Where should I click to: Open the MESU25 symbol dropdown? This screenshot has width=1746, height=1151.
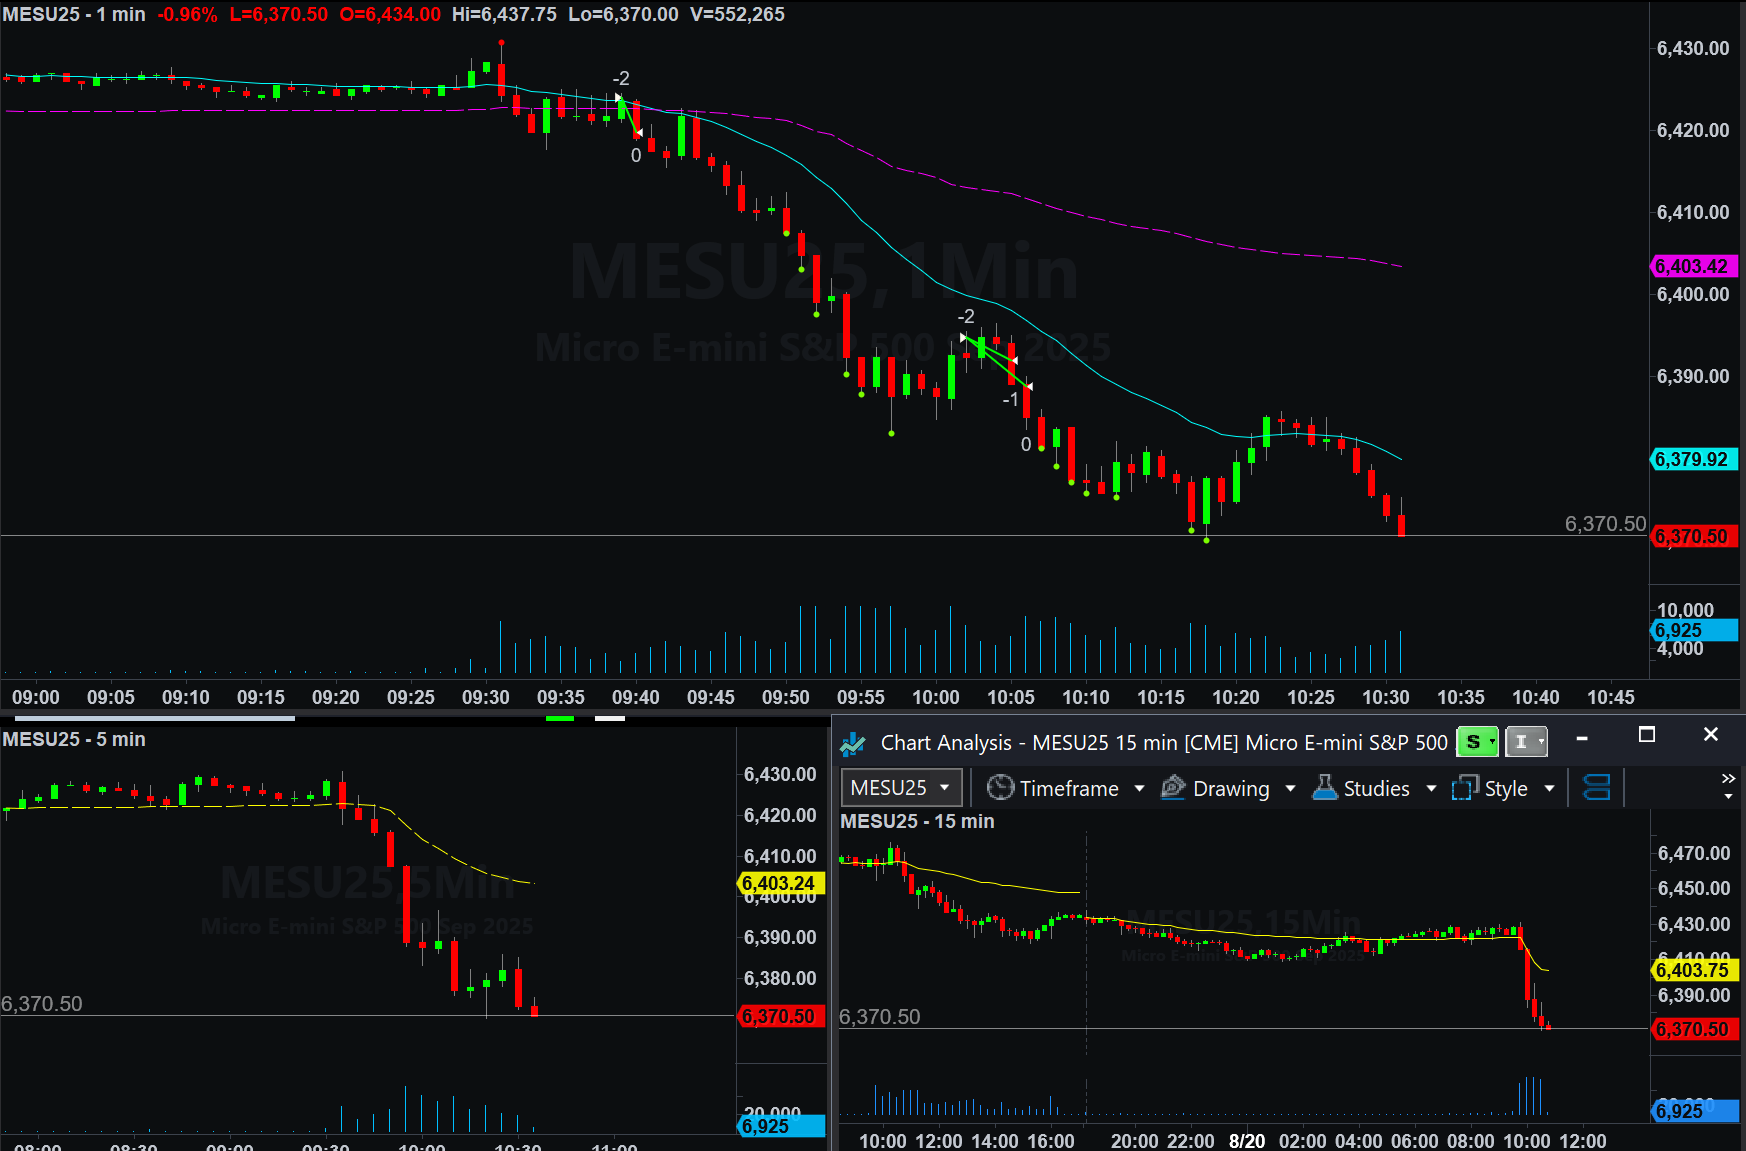(901, 788)
